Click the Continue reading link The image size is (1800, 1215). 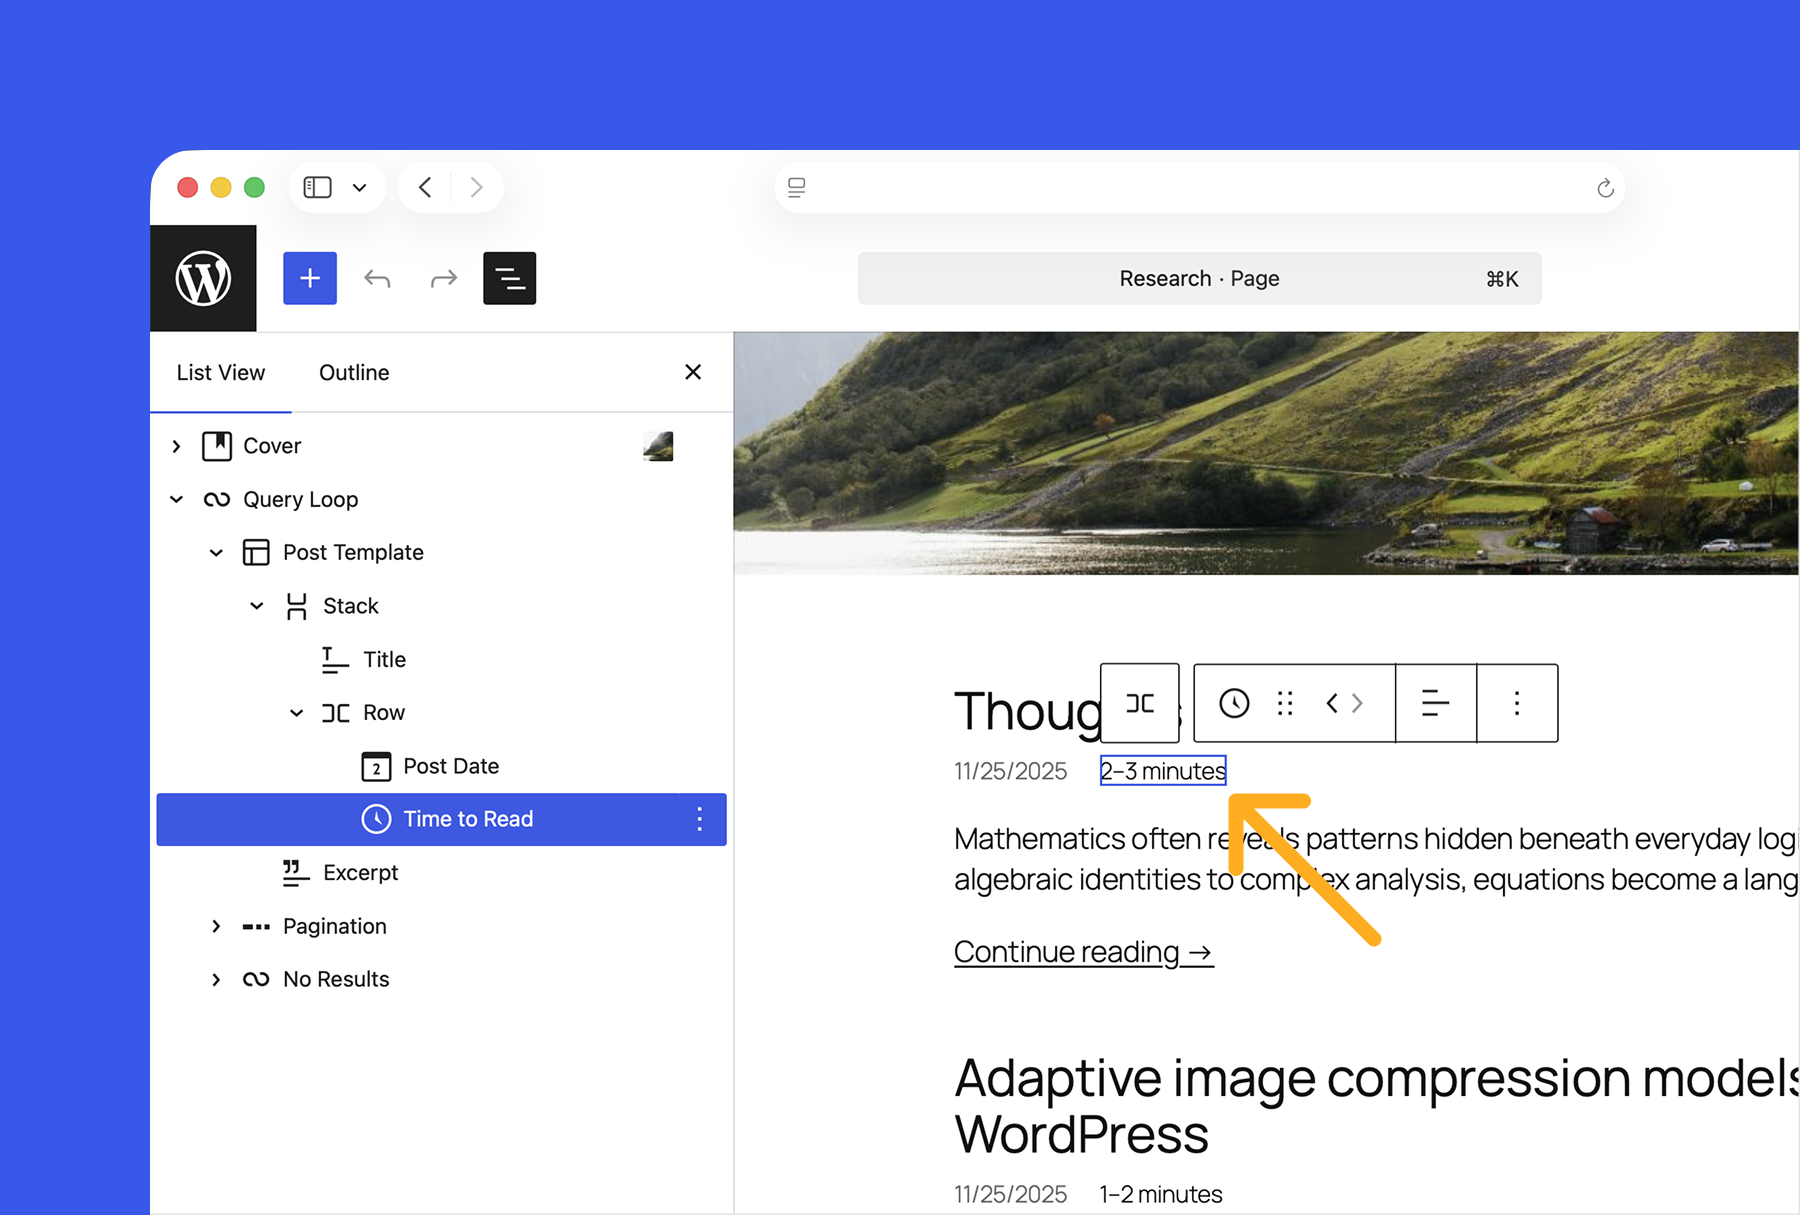[1083, 951]
